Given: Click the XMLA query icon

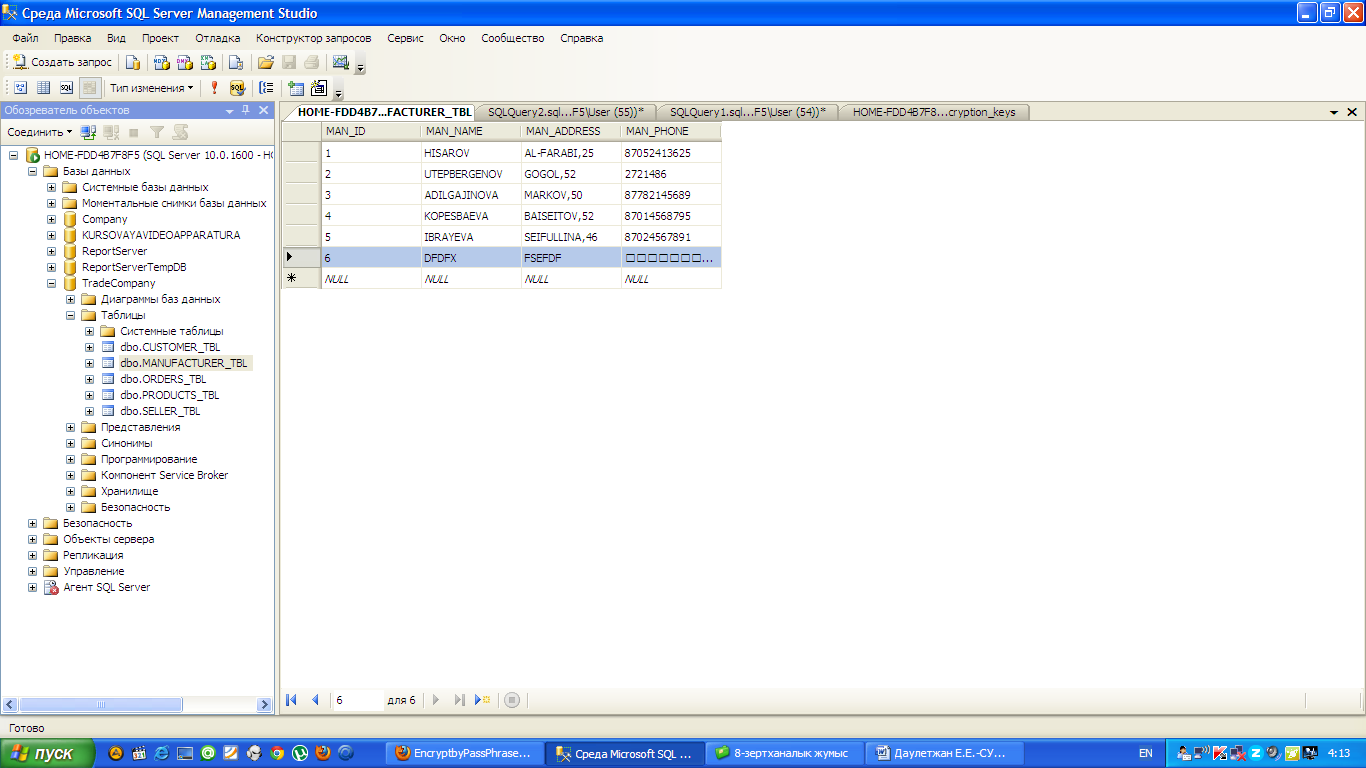Looking at the screenshot, I should (208, 62).
